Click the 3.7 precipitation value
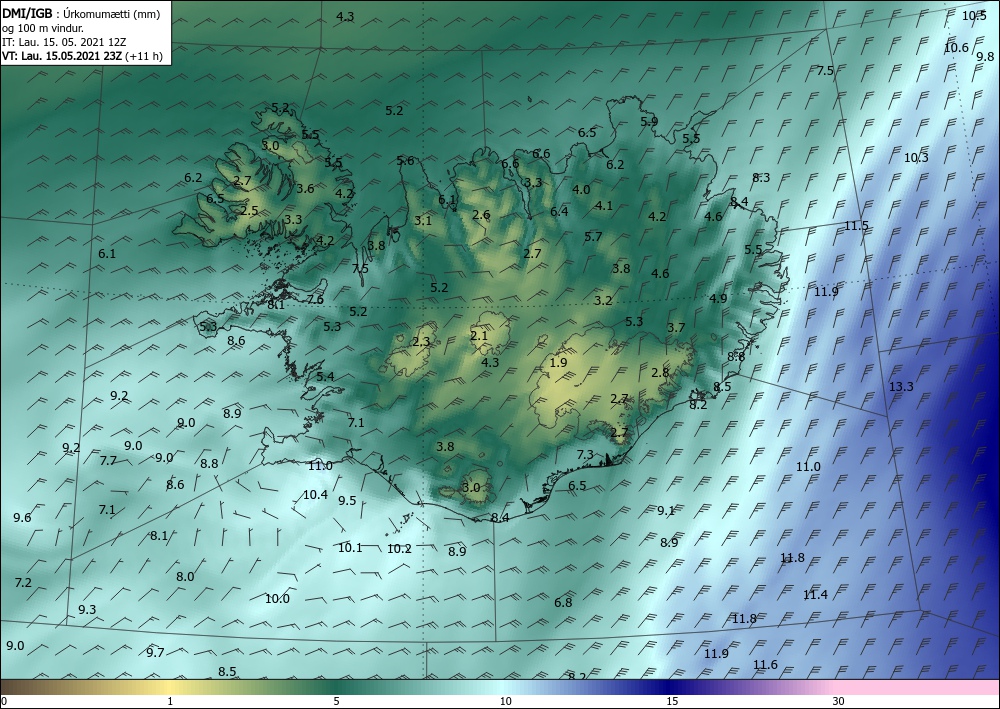 (x=676, y=328)
